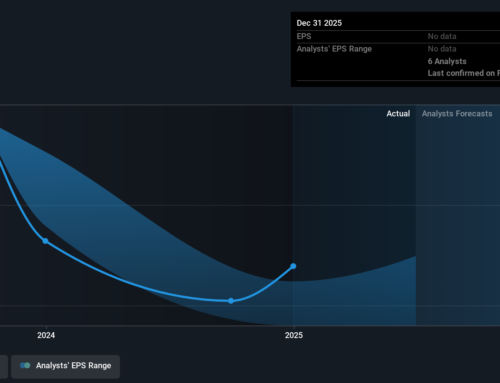Click the 2024 axis label

pos(46,335)
